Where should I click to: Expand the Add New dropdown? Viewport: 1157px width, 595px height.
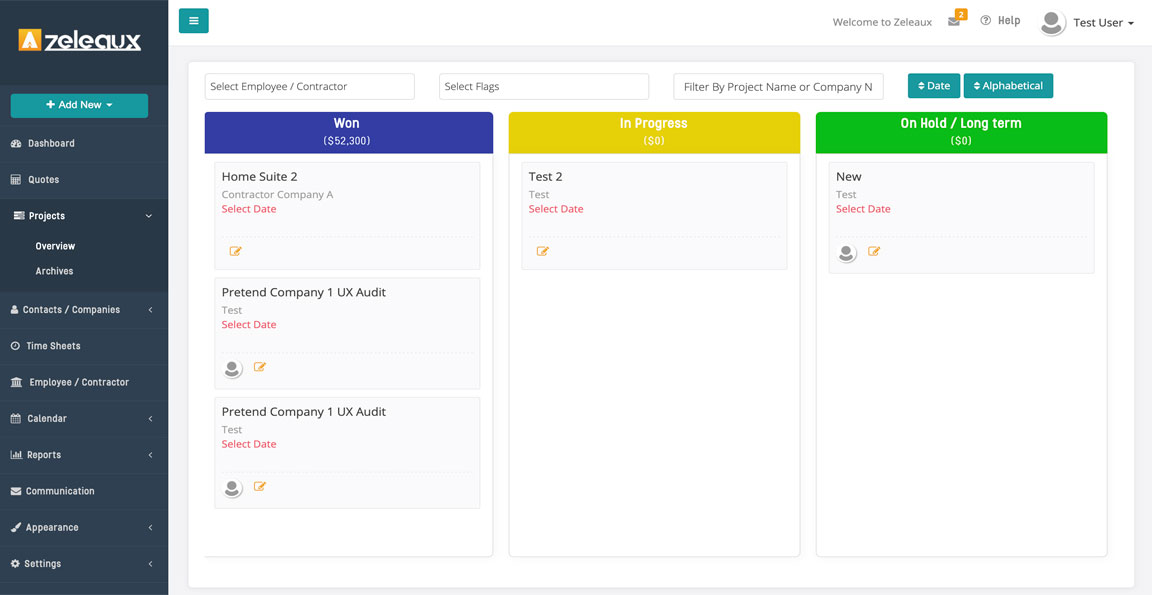pos(78,105)
